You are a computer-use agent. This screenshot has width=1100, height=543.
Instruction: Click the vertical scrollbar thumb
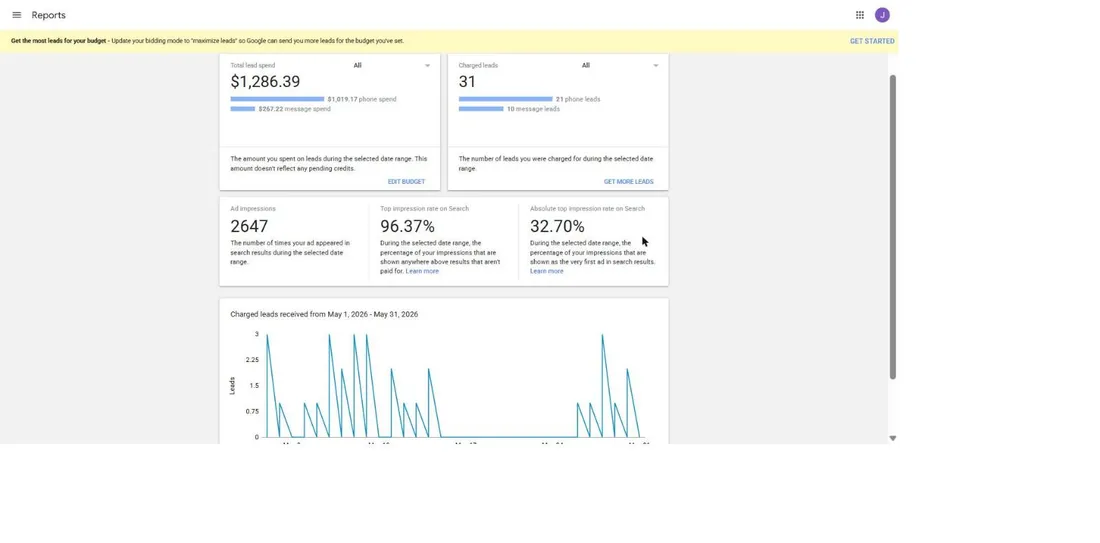(x=892, y=226)
